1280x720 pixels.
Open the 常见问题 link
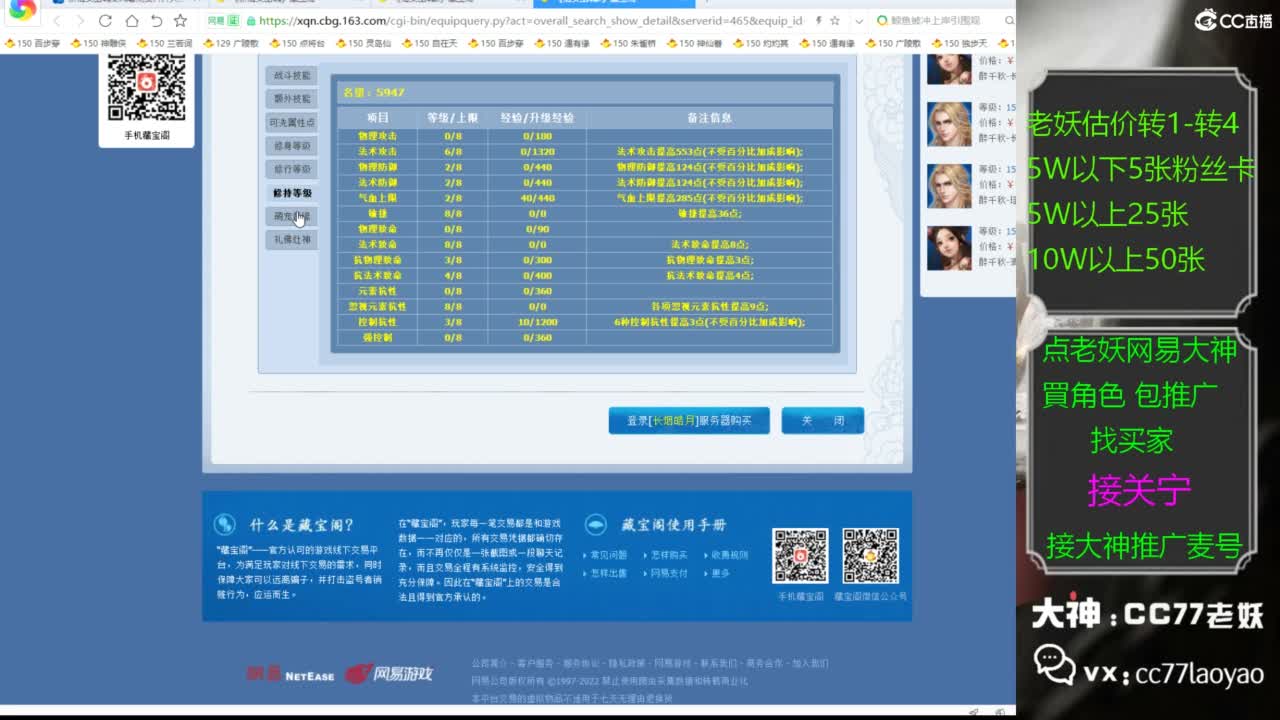pyautogui.click(x=608, y=555)
